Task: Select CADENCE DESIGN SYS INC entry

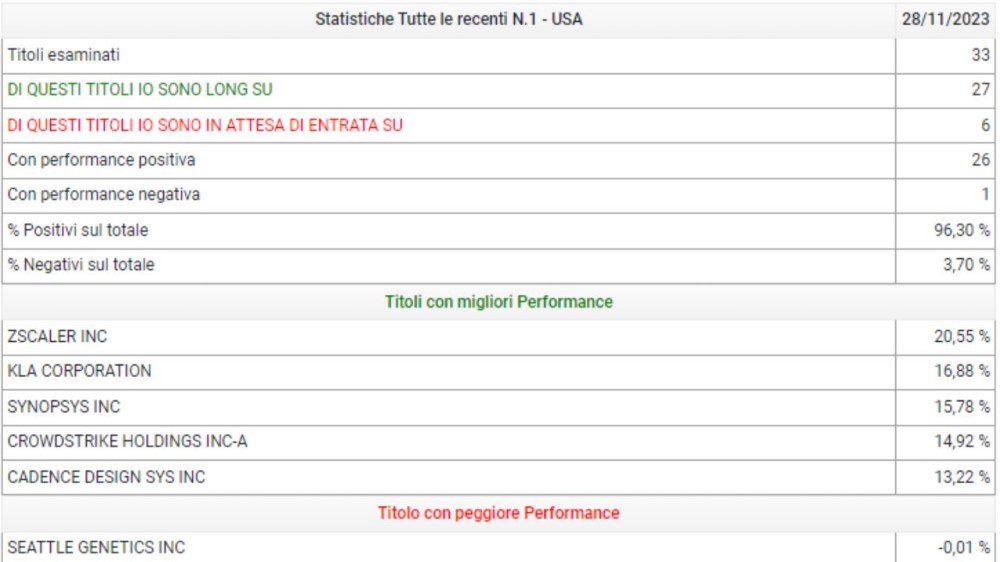Action: tap(106, 477)
